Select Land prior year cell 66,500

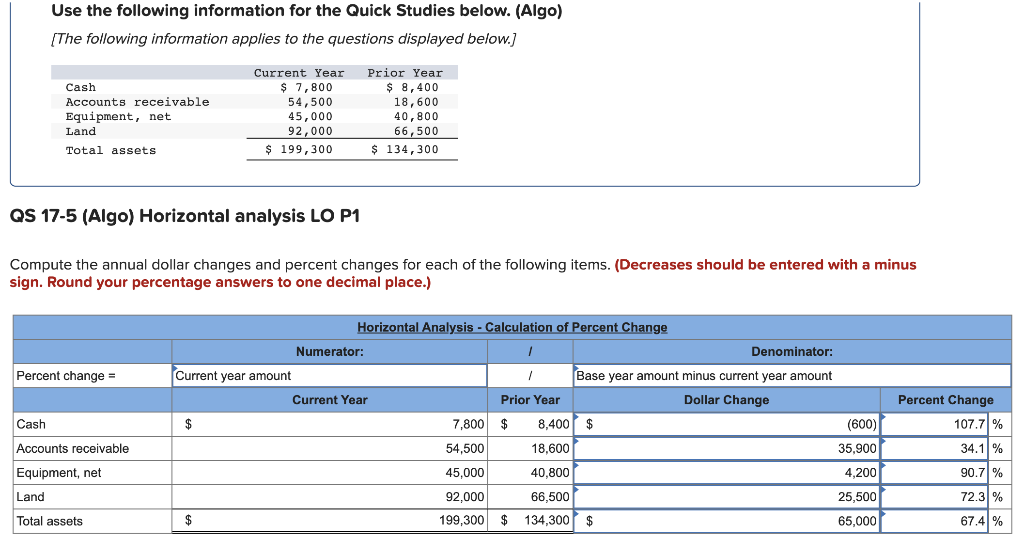click(x=530, y=497)
